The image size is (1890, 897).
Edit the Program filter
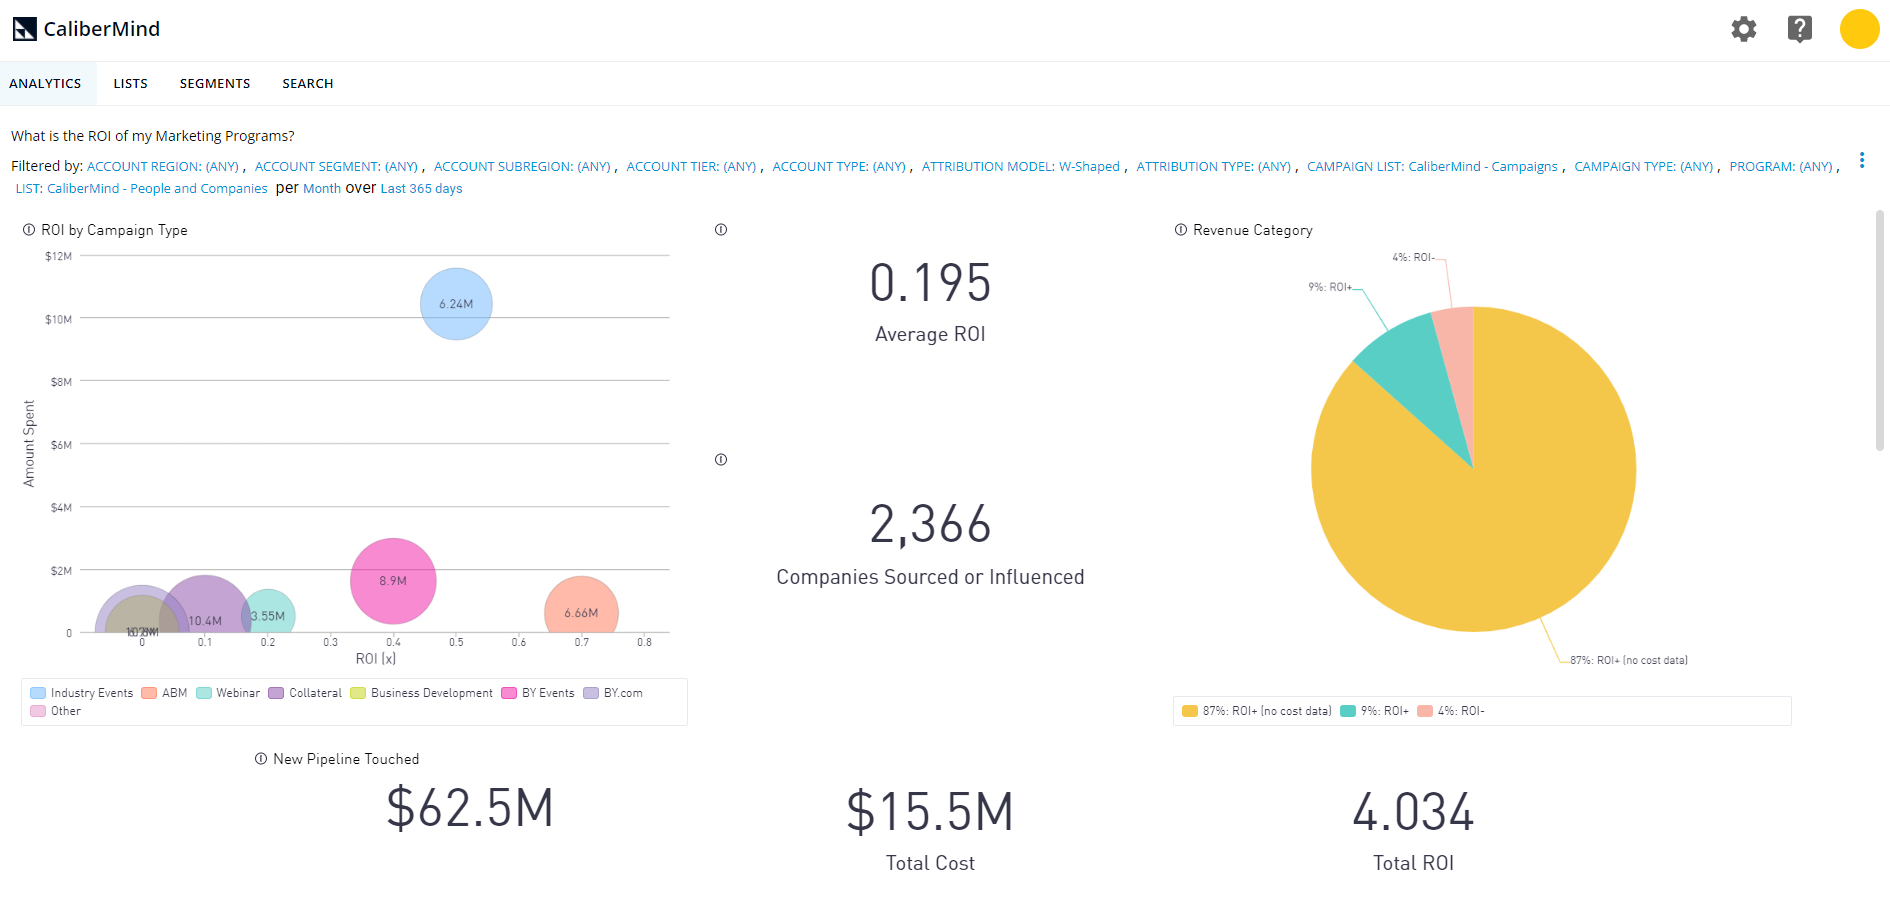(1781, 167)
